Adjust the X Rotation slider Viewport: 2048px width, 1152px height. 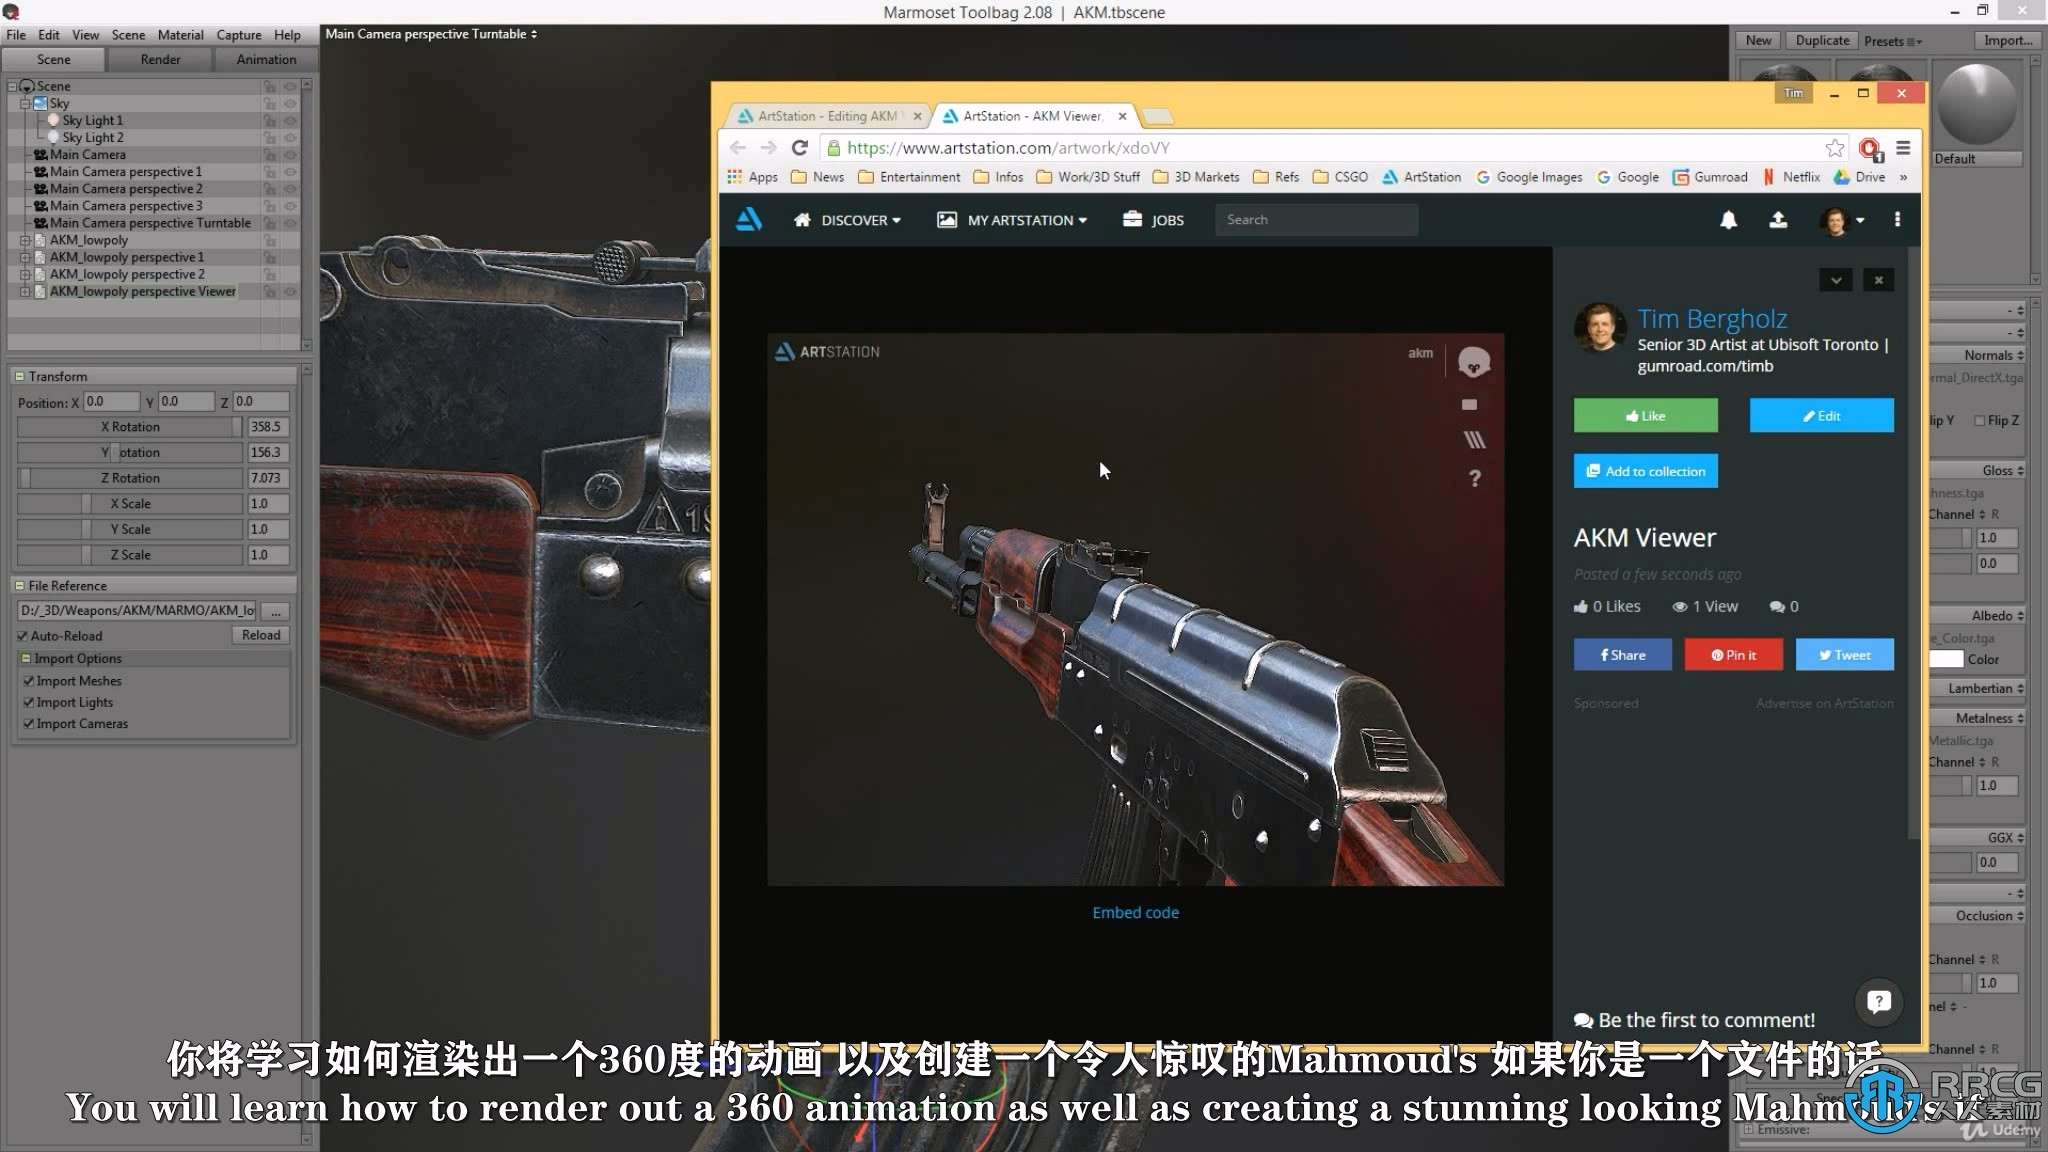130,427
